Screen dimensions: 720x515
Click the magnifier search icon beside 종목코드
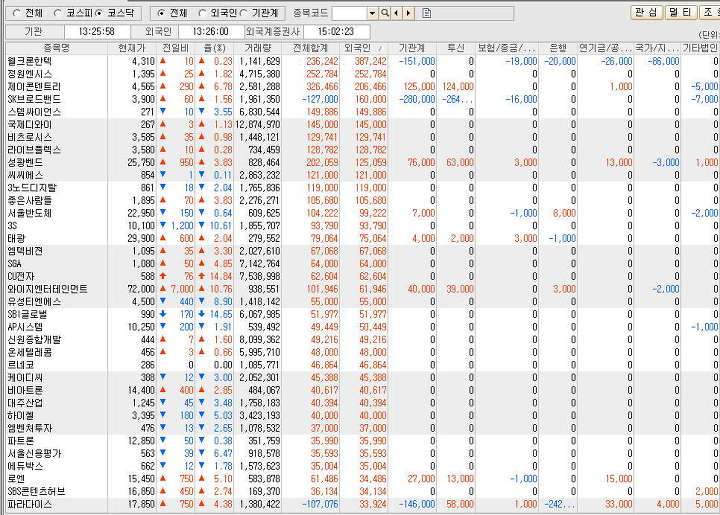point(385,13)
